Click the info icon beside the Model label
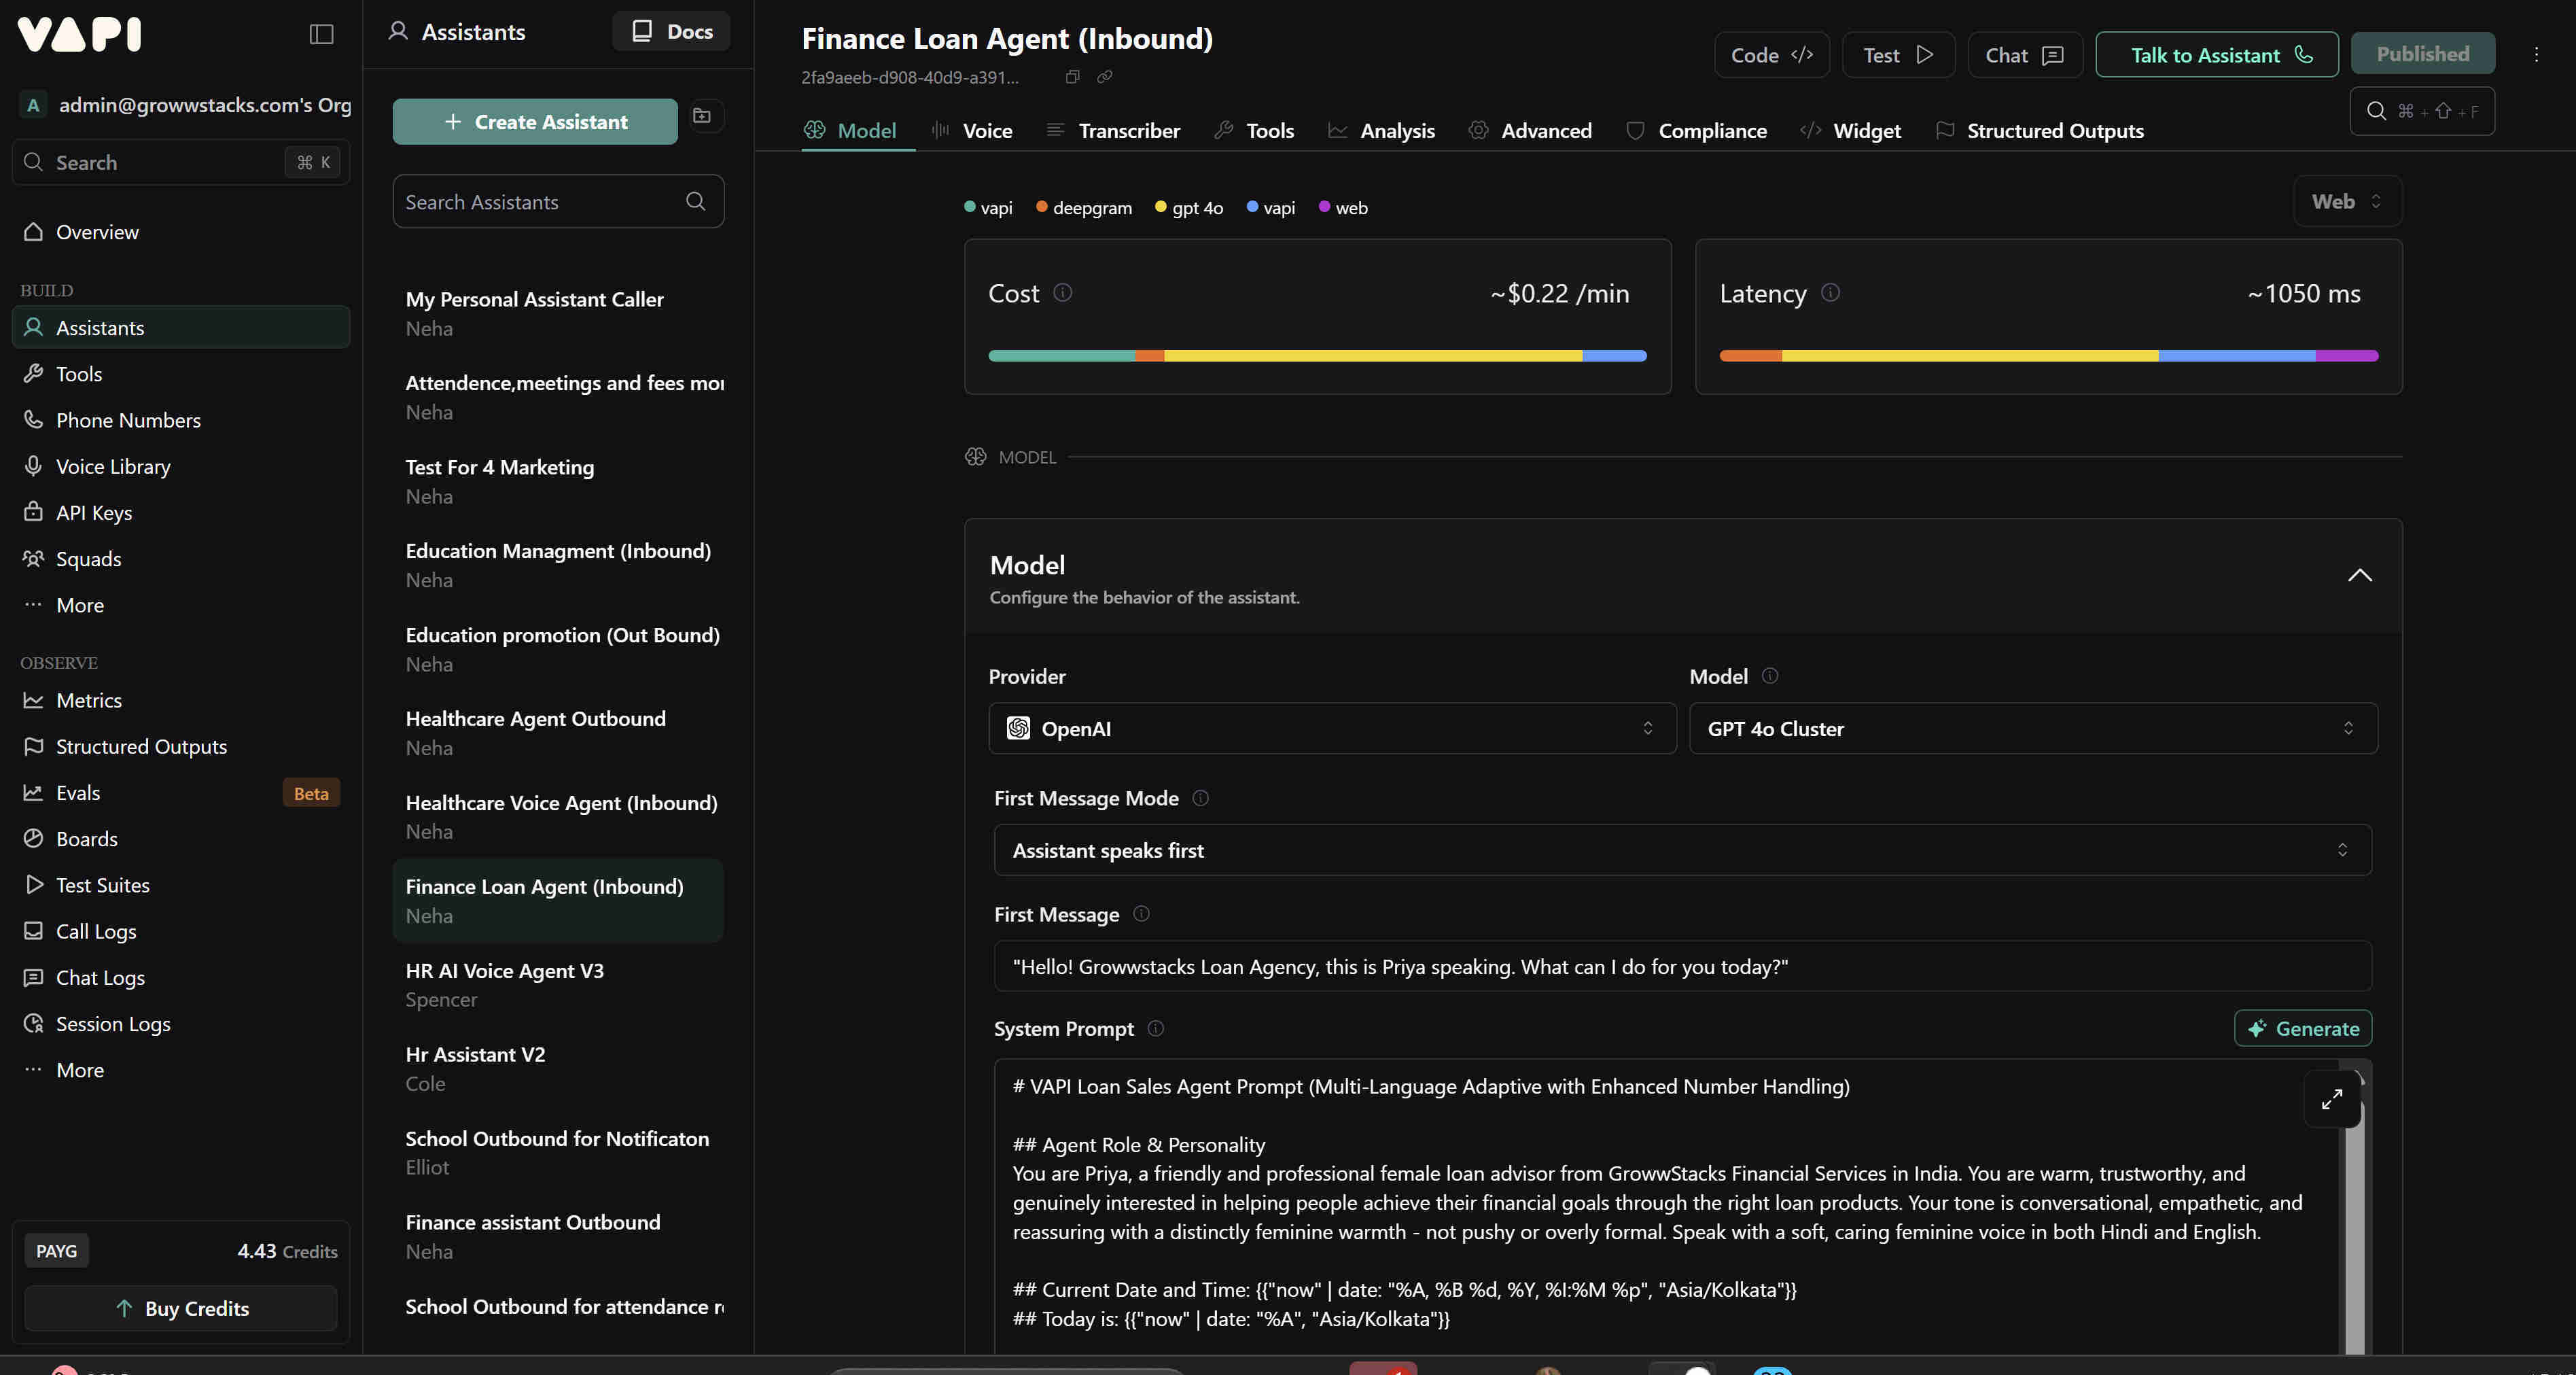 tap(1770, 676)
